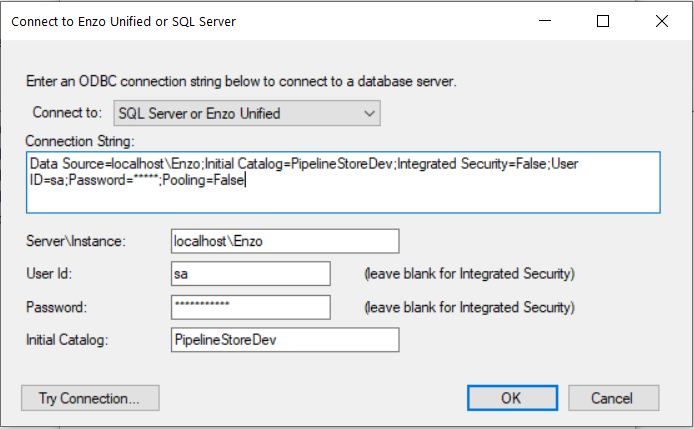Click the Integrated Security hint beside User Id
This screenshot has height=429, width=694.
pyautogui.click(x=469, y=274)
